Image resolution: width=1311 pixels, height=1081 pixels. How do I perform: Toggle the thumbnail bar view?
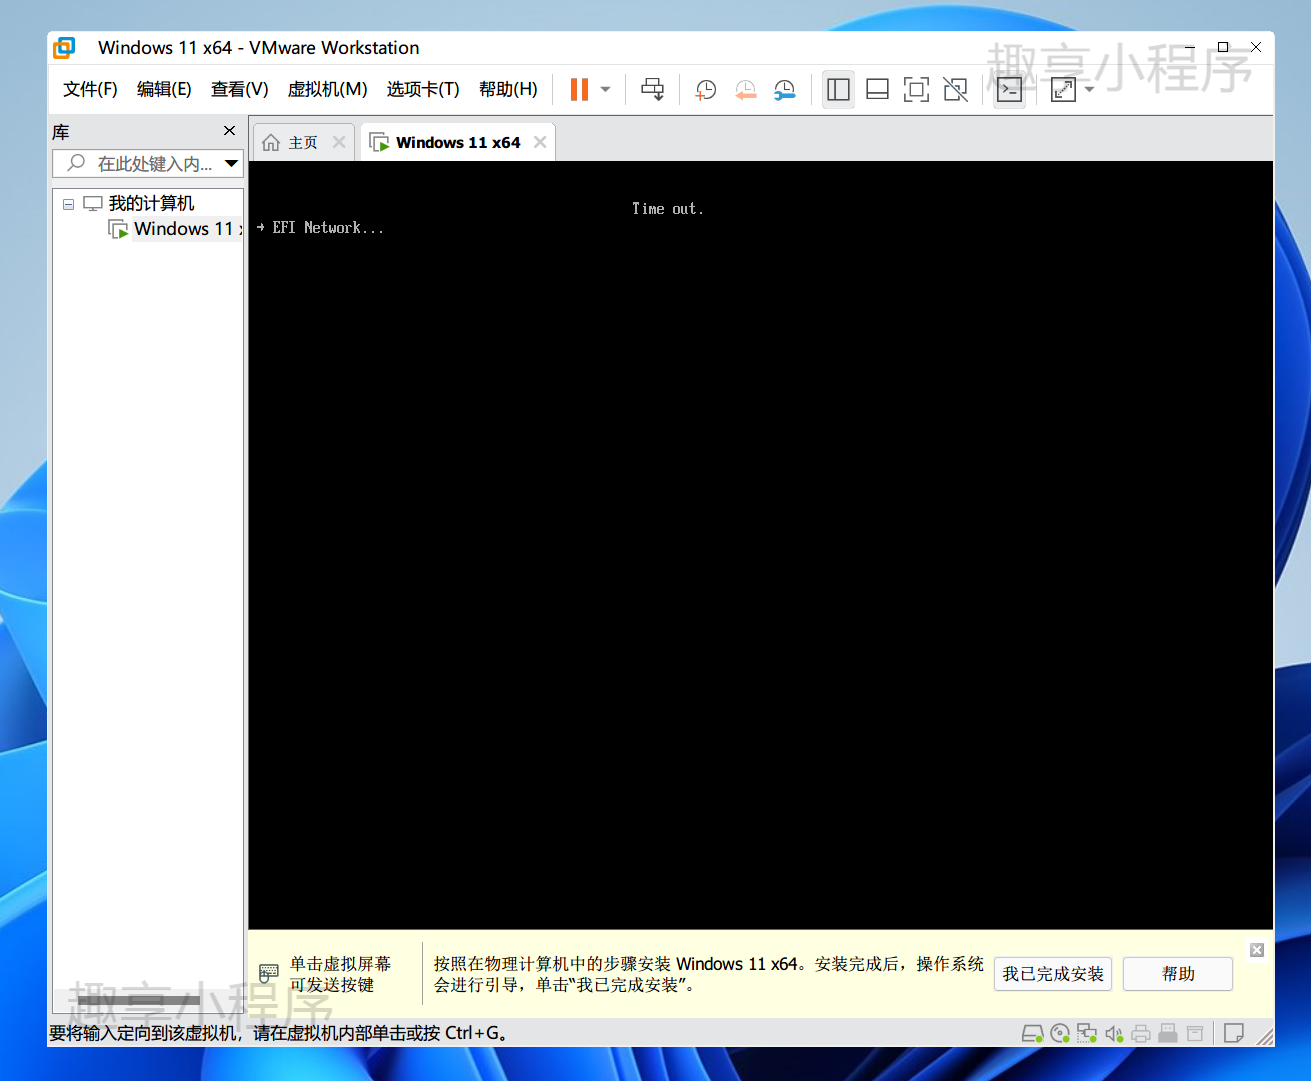click(x=877, y=90)
